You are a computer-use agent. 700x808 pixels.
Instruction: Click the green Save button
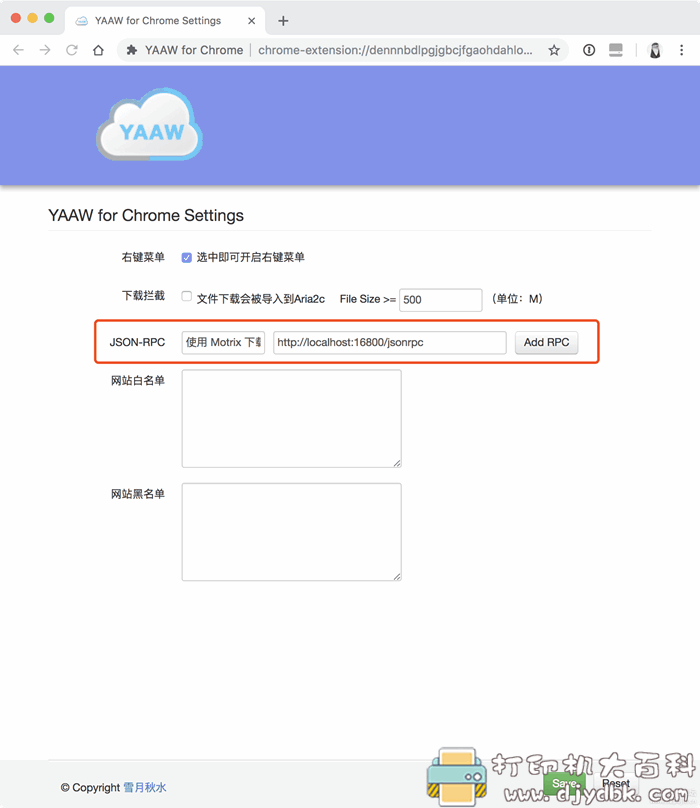click(564, 783)
